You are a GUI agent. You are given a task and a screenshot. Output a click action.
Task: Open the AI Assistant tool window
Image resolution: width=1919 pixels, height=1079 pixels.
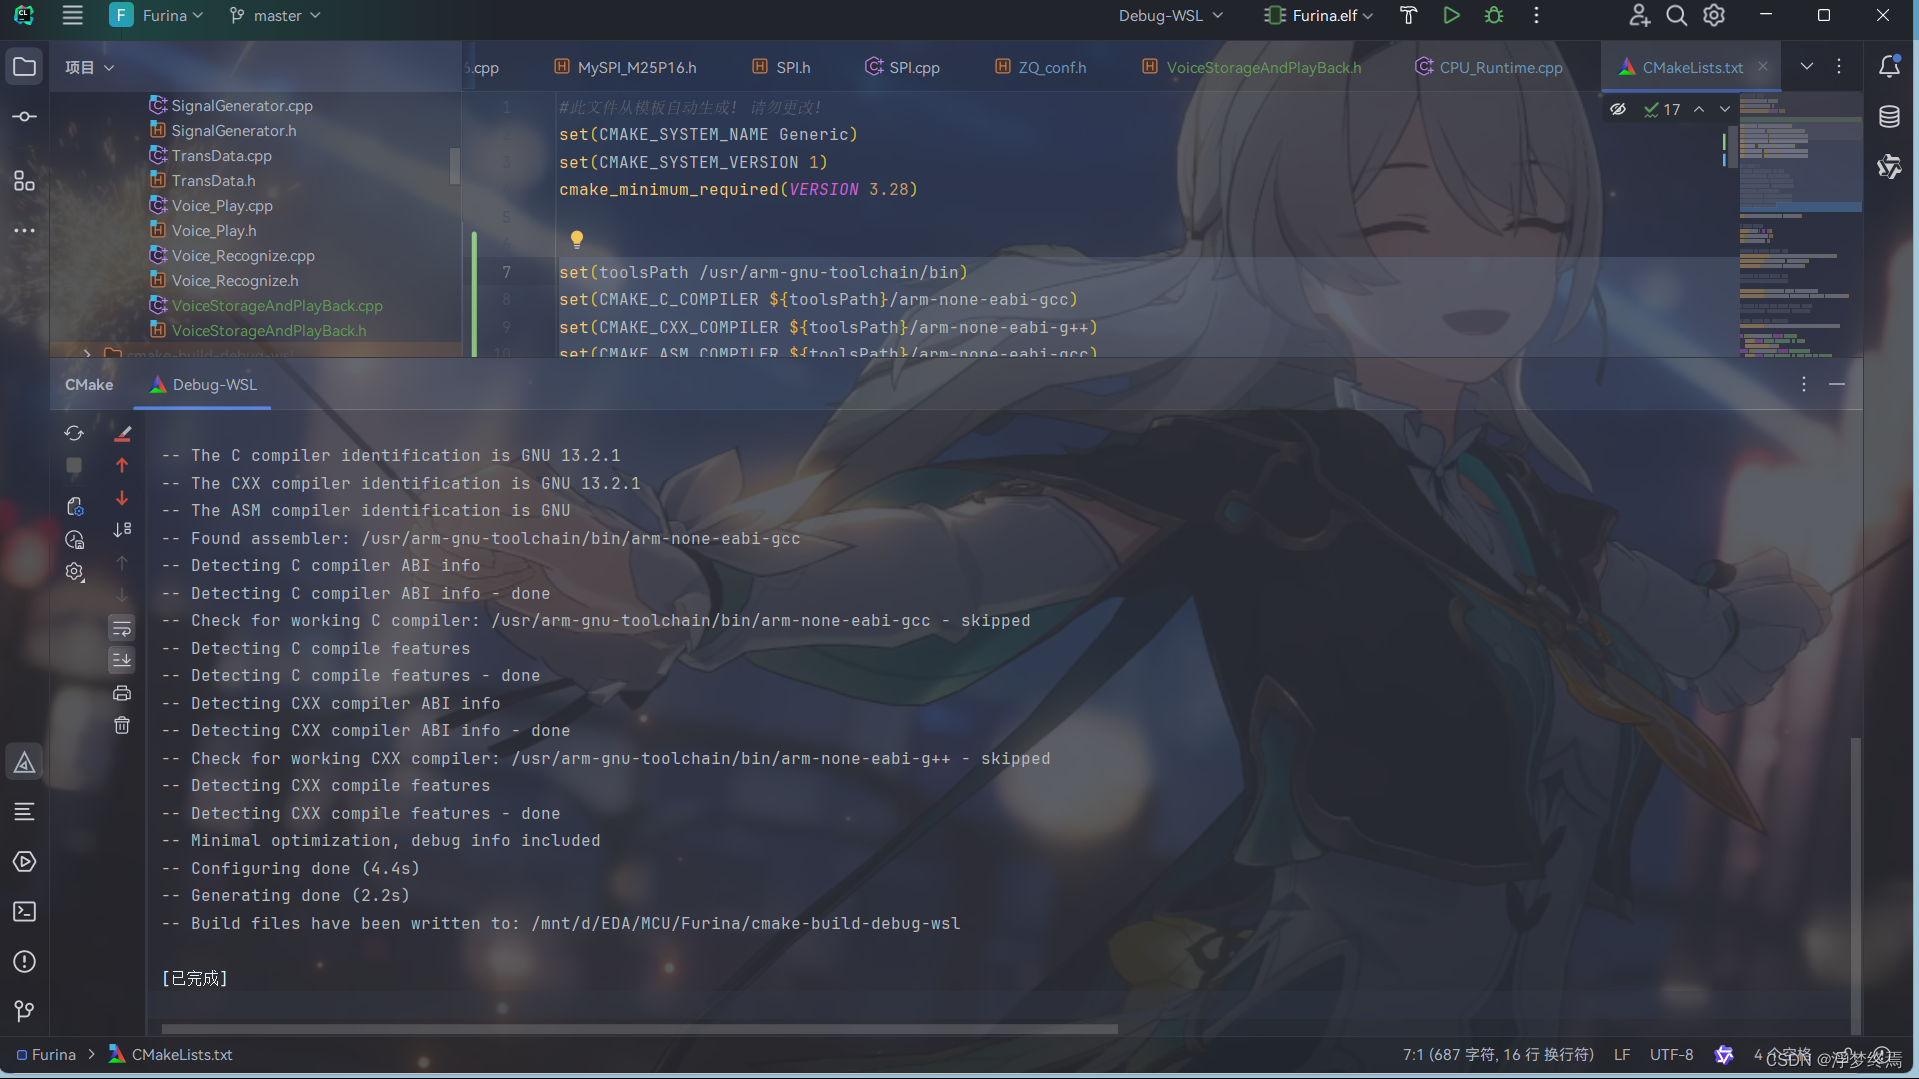click(x=1889, y=166)
